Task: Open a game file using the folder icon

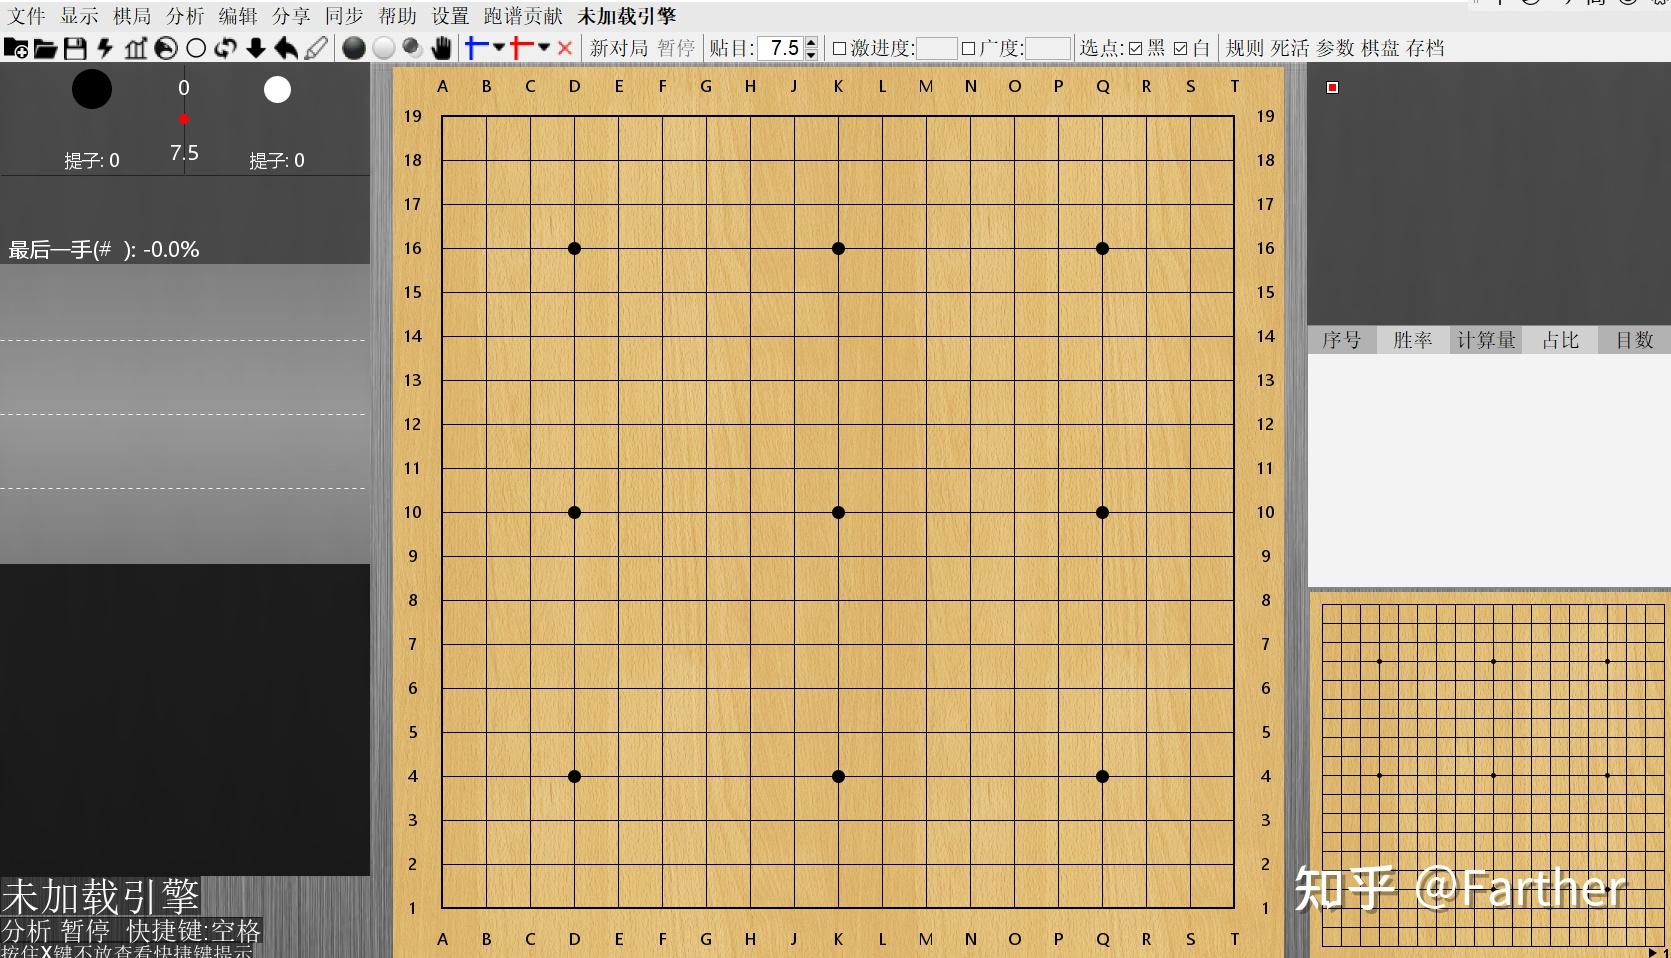Action: tap(46, 48)
